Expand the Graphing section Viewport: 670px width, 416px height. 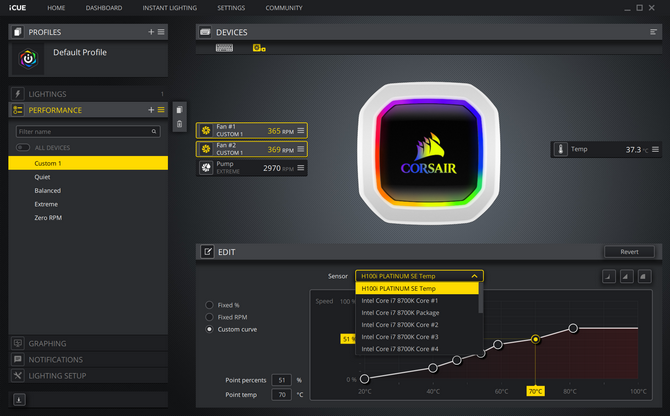pyautogui.click(x=88, y=343)
